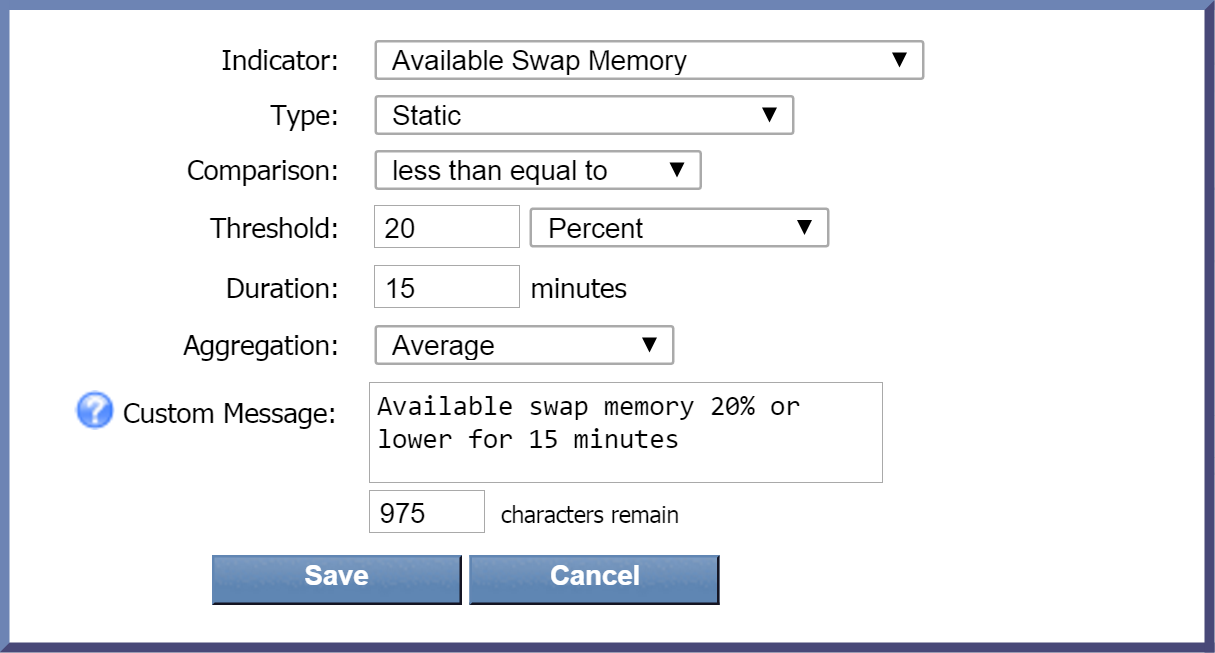Click the characters remain label text
Viewport: 1215px width, 653px height.
tap(590, 515)
